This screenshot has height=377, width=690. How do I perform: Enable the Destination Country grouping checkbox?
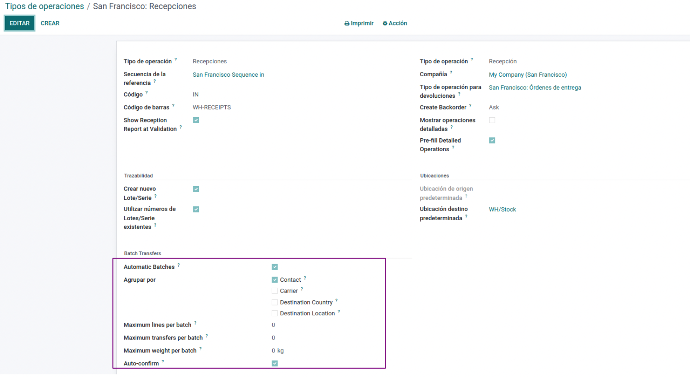tap(275, 302)
